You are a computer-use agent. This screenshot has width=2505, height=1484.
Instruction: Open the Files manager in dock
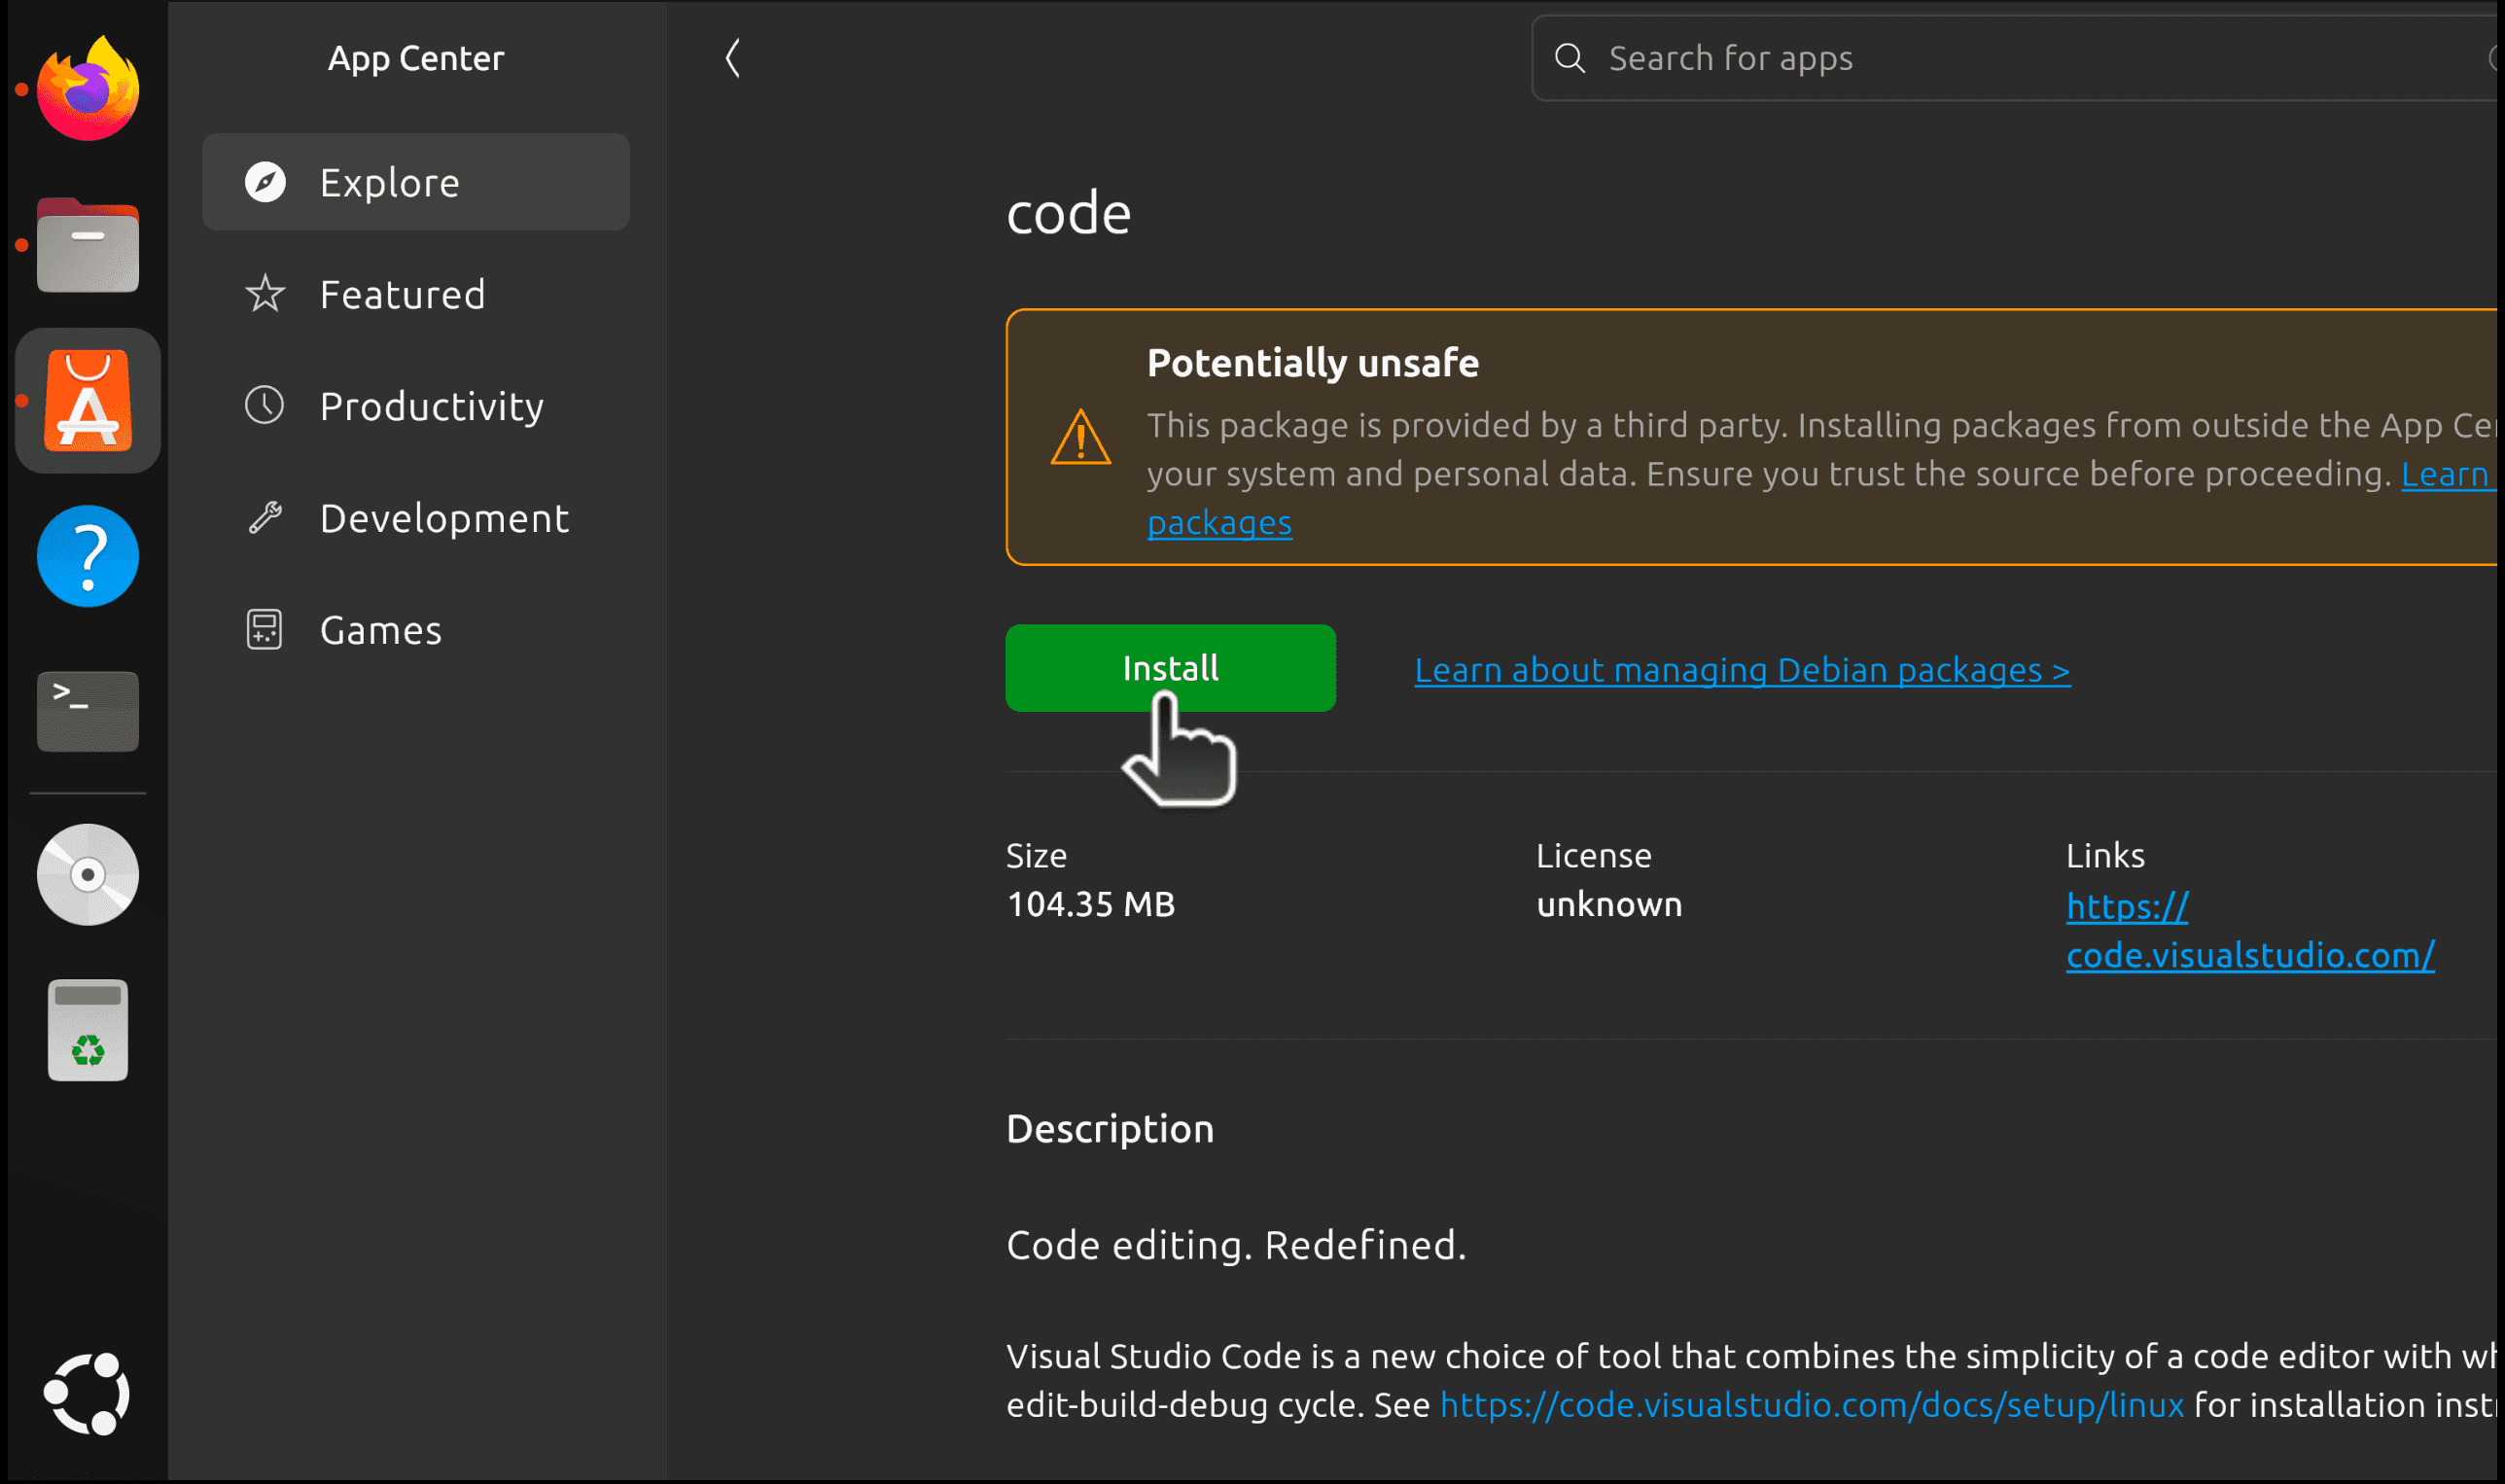(x=88, y=245)
